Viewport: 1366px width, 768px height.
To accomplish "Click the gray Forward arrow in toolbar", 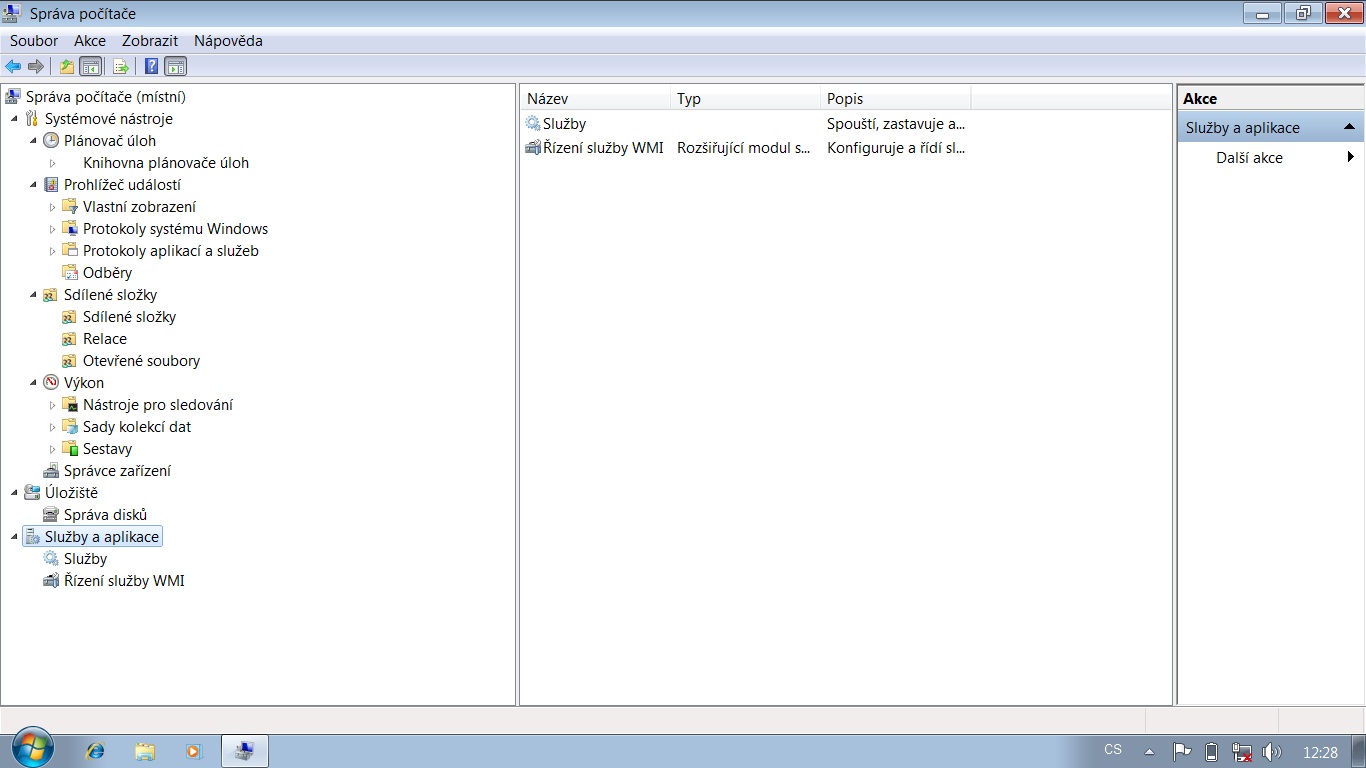I will [36, 67].
